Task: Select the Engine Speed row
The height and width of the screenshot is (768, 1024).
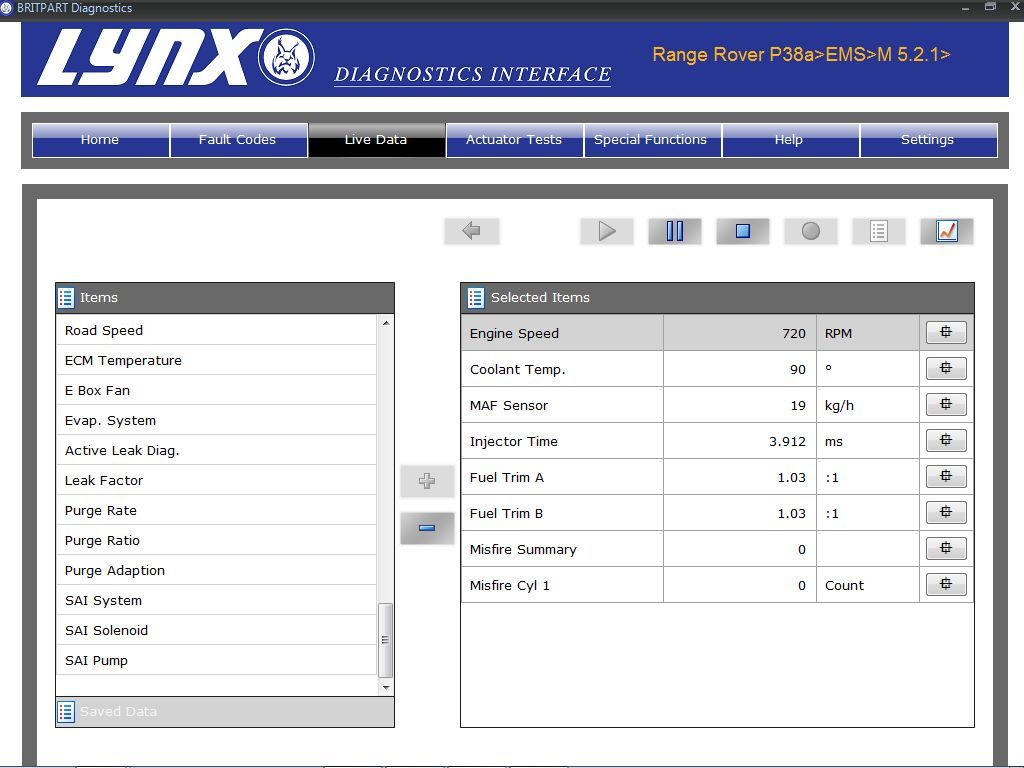Action: 717,333
